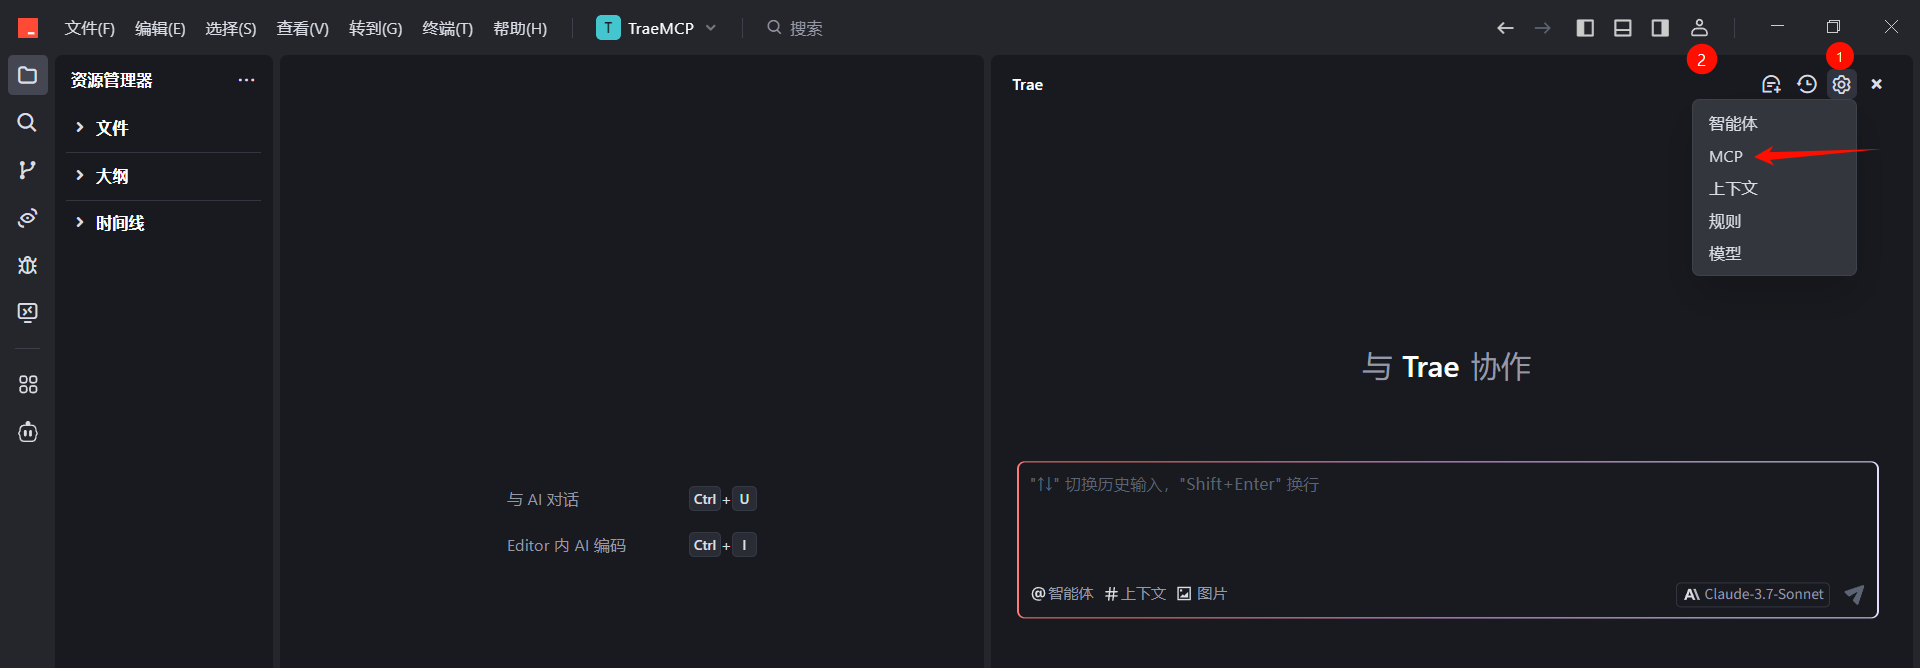Open the 帮助(H) menu
This screenshot has height=668, width=1920.
click(x=520, y=28)
